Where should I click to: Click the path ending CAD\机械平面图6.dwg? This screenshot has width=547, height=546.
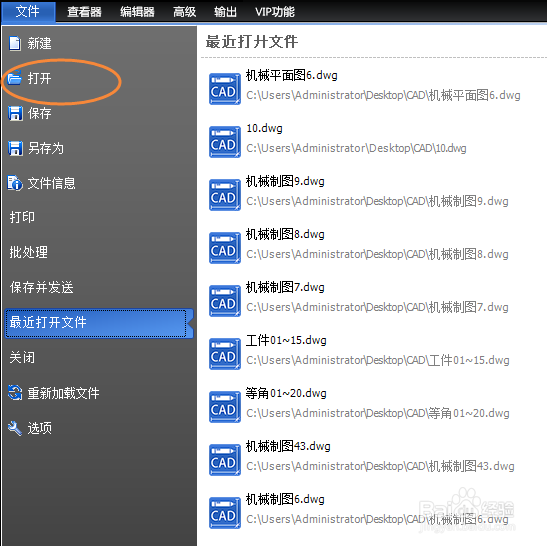pos(383,95)
